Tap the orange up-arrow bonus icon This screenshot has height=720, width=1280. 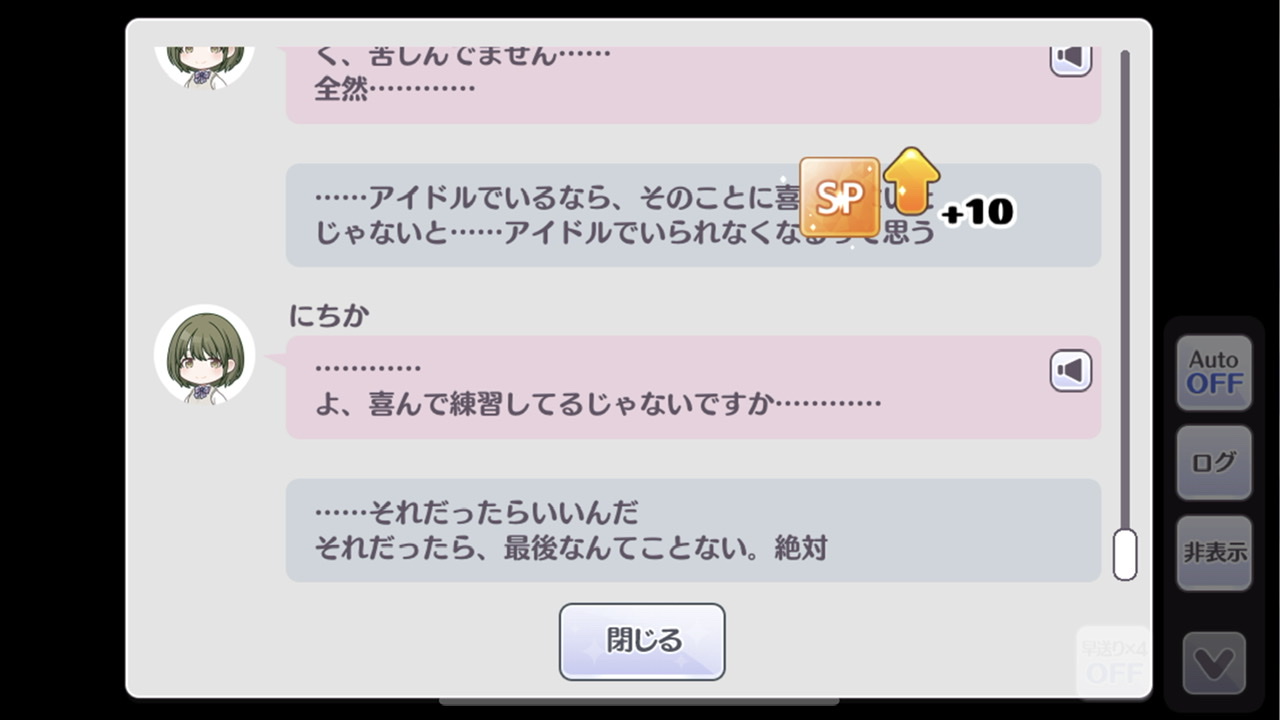[911, 181]
